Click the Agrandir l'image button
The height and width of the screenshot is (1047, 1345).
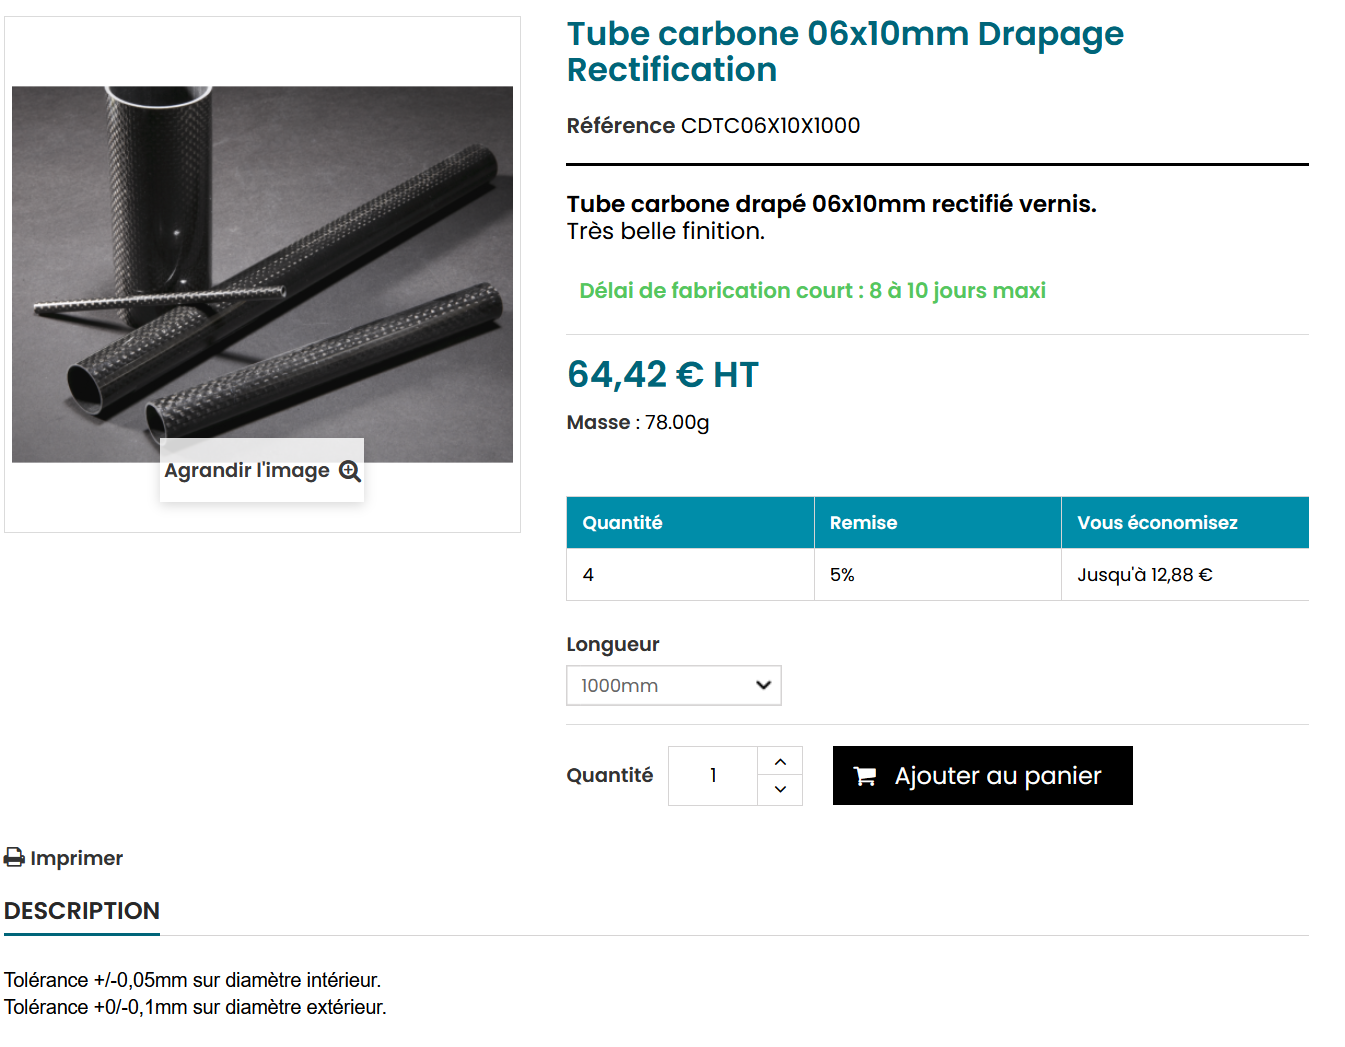click(262, 471)
